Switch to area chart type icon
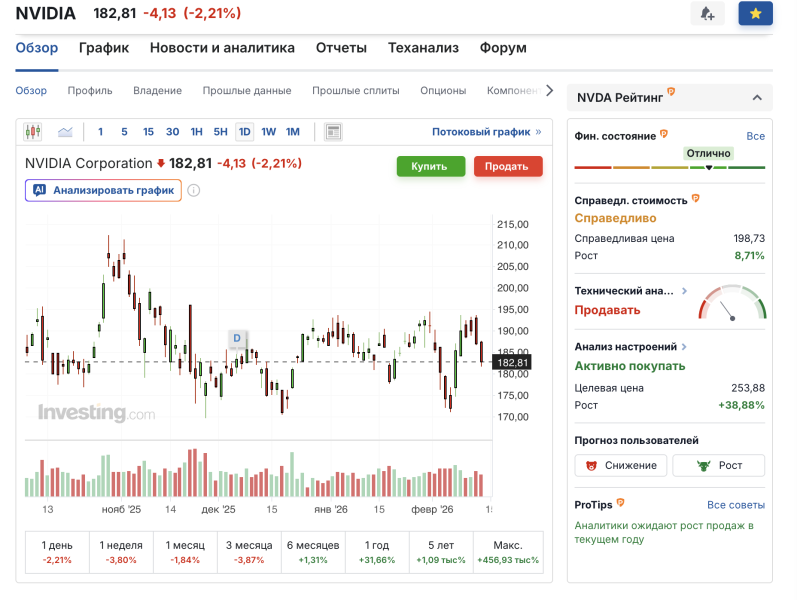The height and width of the screenshot is (600, 797). tap(65, 132)
